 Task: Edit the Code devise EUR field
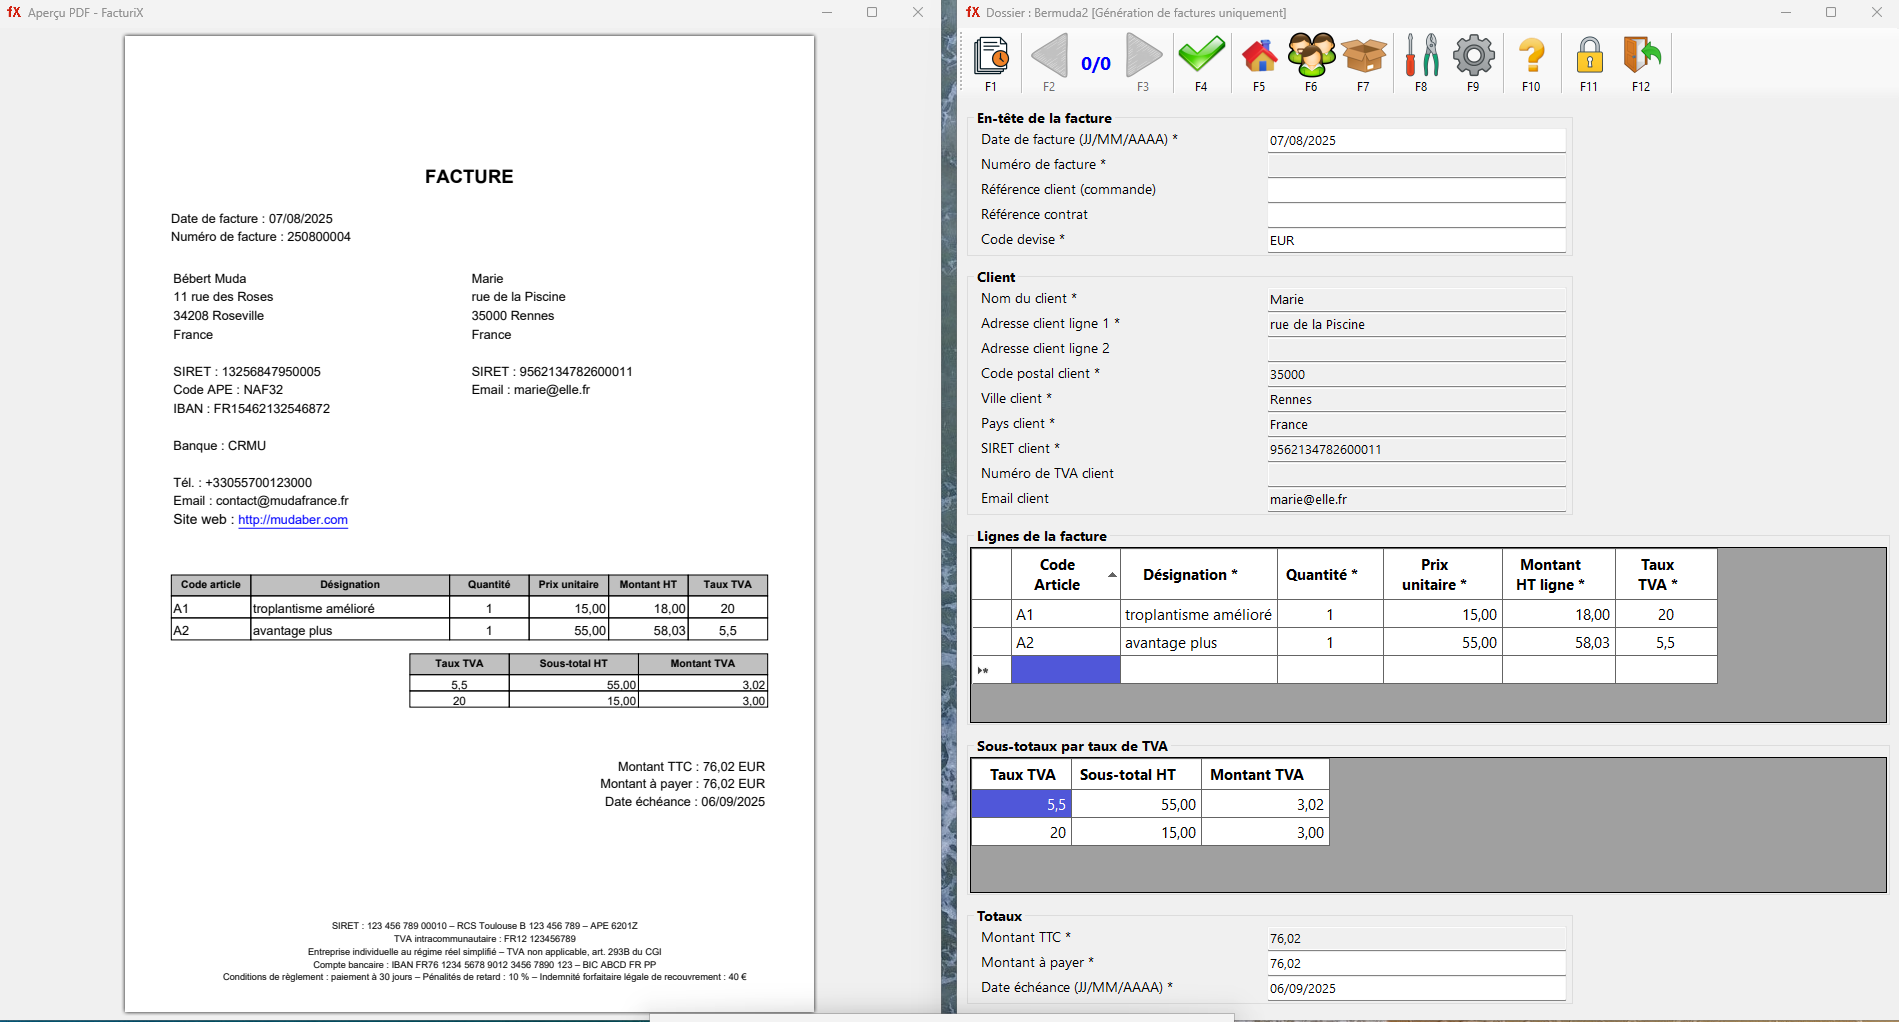tap(1416, 241)
